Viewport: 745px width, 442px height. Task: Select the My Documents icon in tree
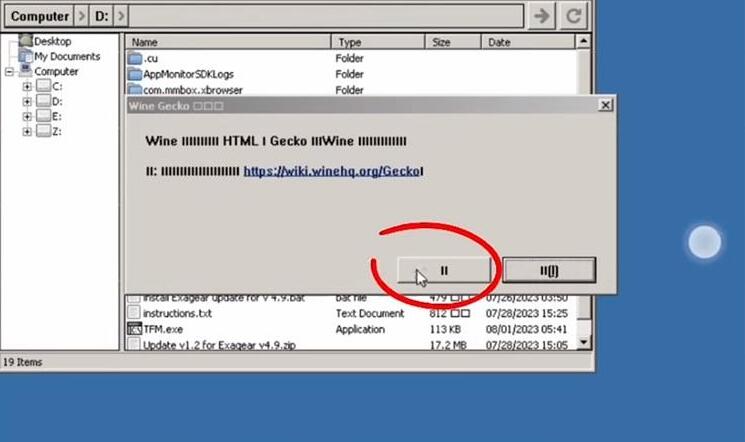[25, 56]
